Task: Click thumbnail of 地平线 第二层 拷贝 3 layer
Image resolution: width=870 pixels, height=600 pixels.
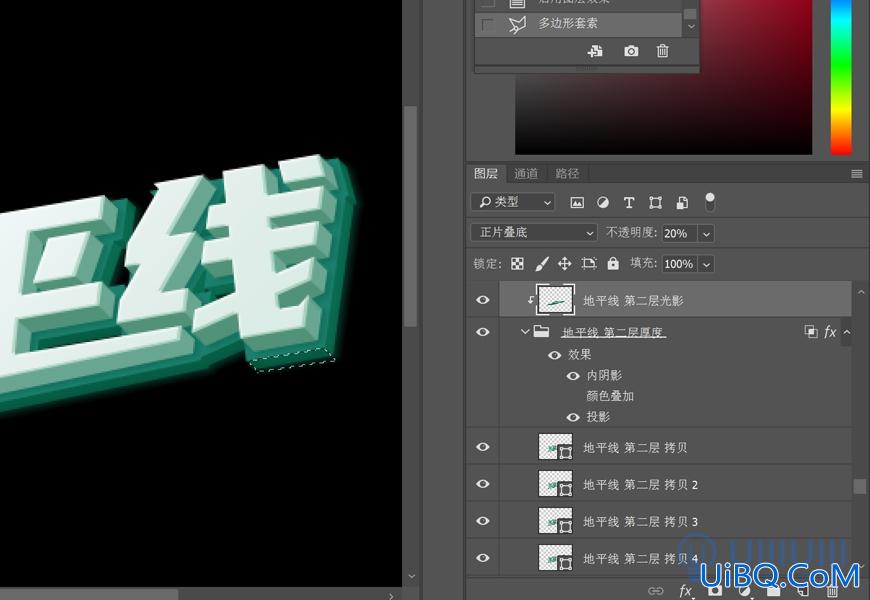Action: (555, 521)
